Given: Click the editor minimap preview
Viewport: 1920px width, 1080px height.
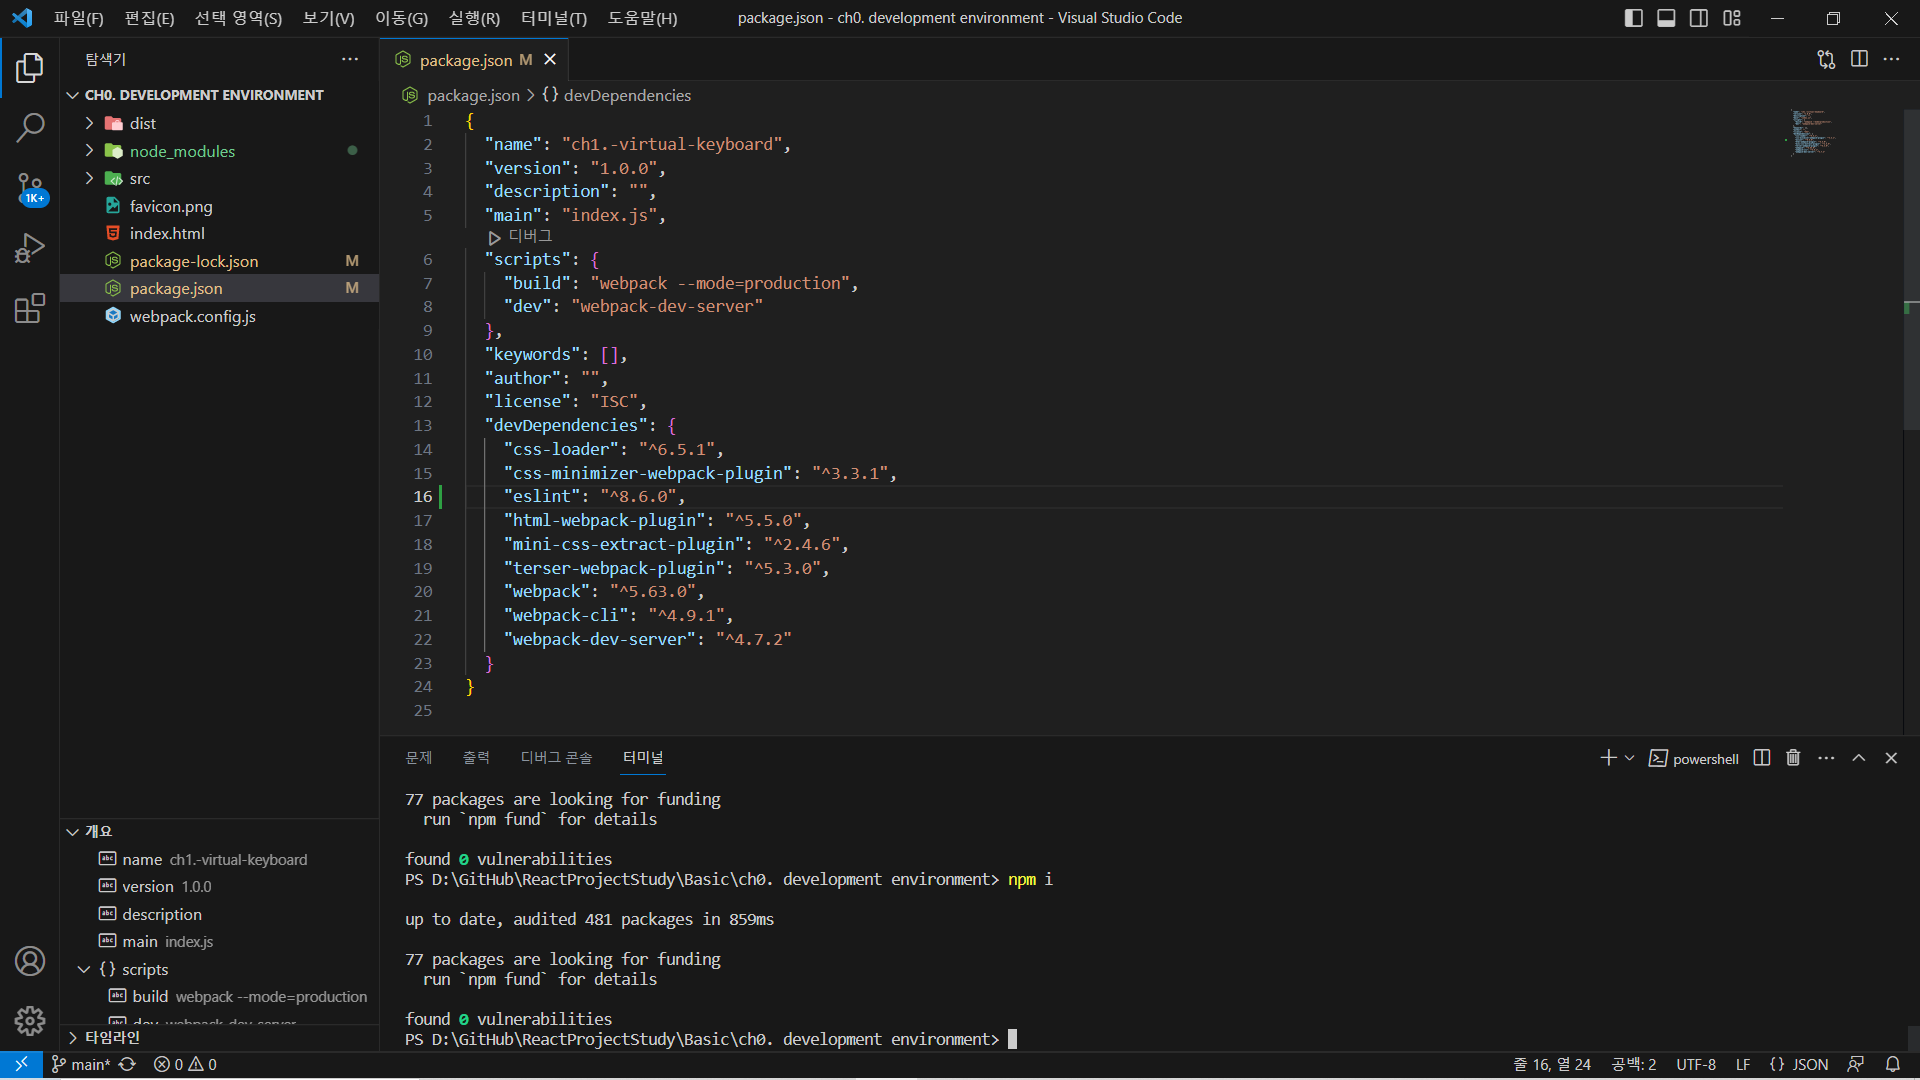Looking at the screenshot, I should click(x=1812, y=132).
